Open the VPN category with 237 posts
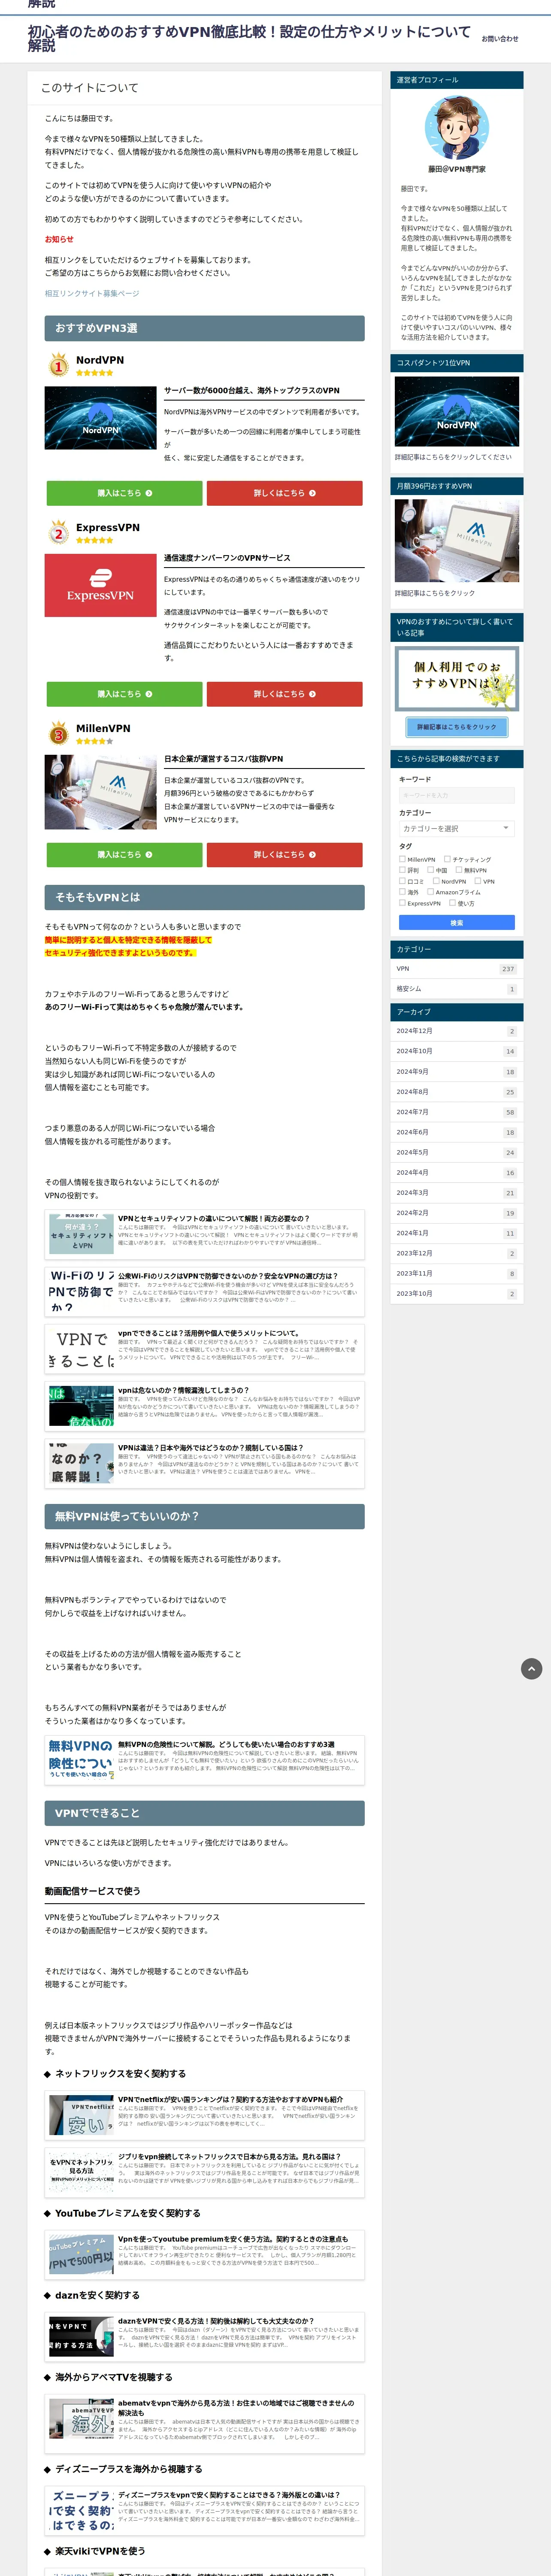The image size is (551, 2576). (x=456, y=968)
